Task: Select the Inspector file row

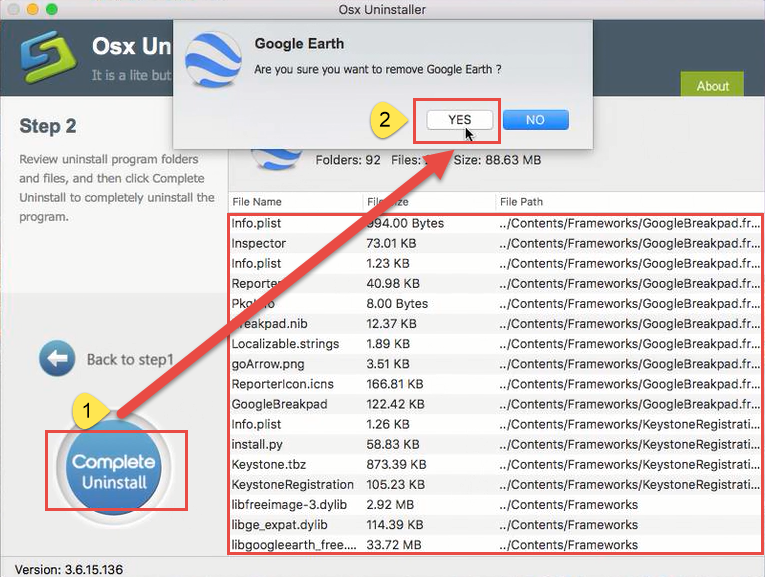Action: click(x=259, y=243)
